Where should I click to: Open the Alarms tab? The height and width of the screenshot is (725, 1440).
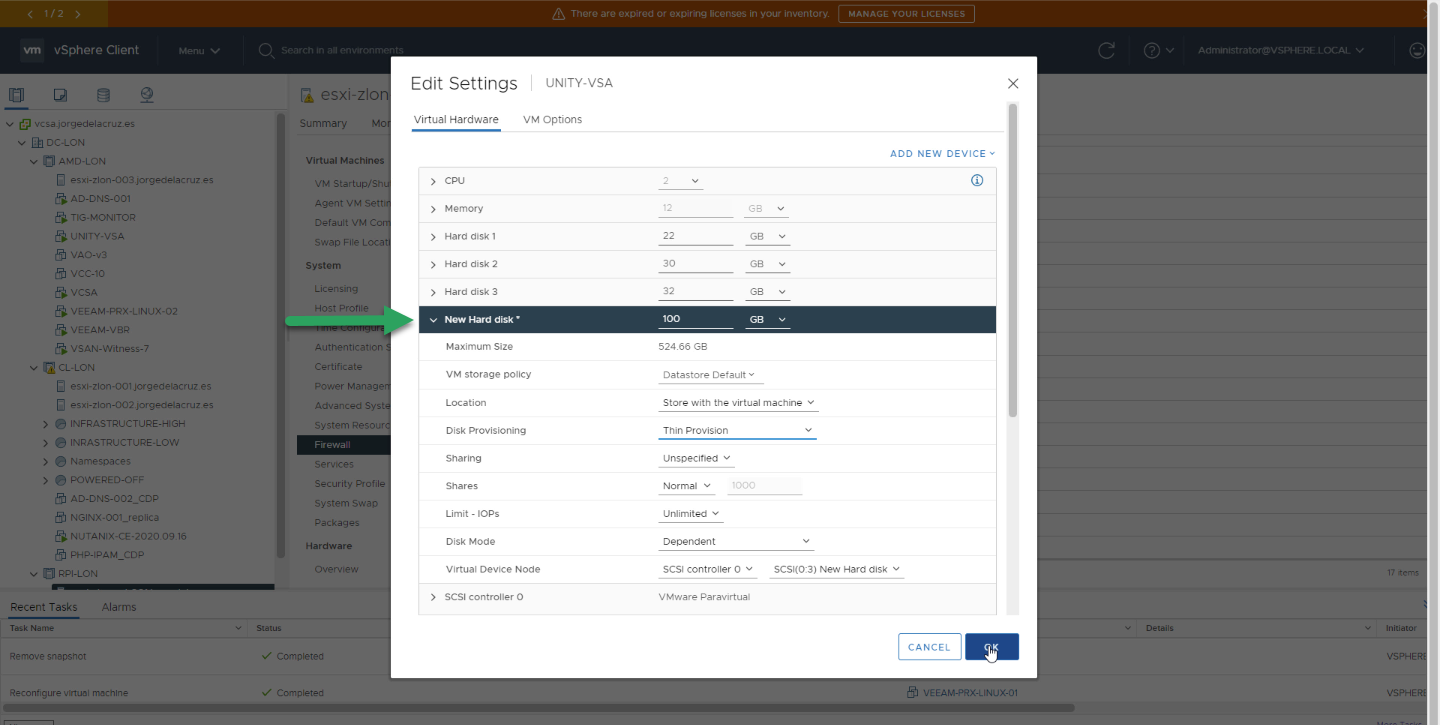[119, 607]
